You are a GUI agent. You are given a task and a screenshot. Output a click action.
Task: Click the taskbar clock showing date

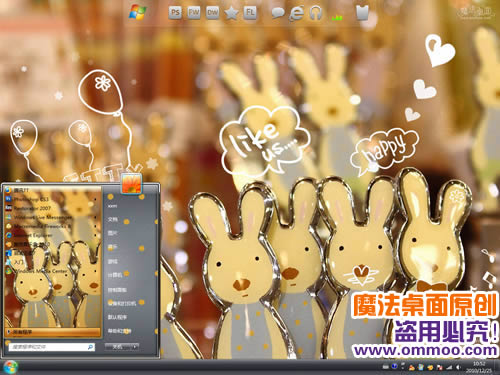tap(479, 367)
